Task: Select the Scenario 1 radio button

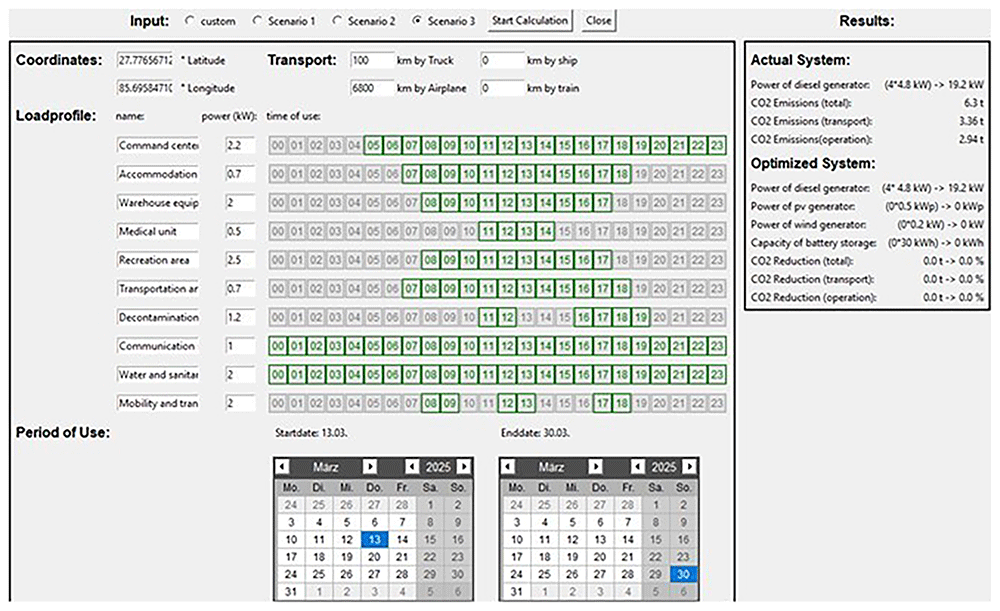Action: pos(257,21)
